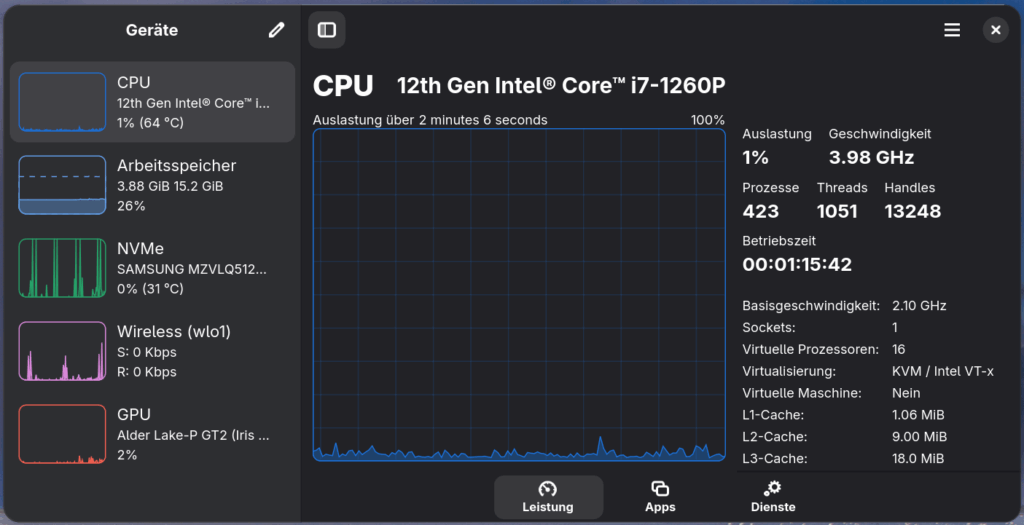Image resolution: width=1024 pixels, height=525 pixels.
Task: Click the Betriebszeit uptime value
Action: [x=797, y=264]
